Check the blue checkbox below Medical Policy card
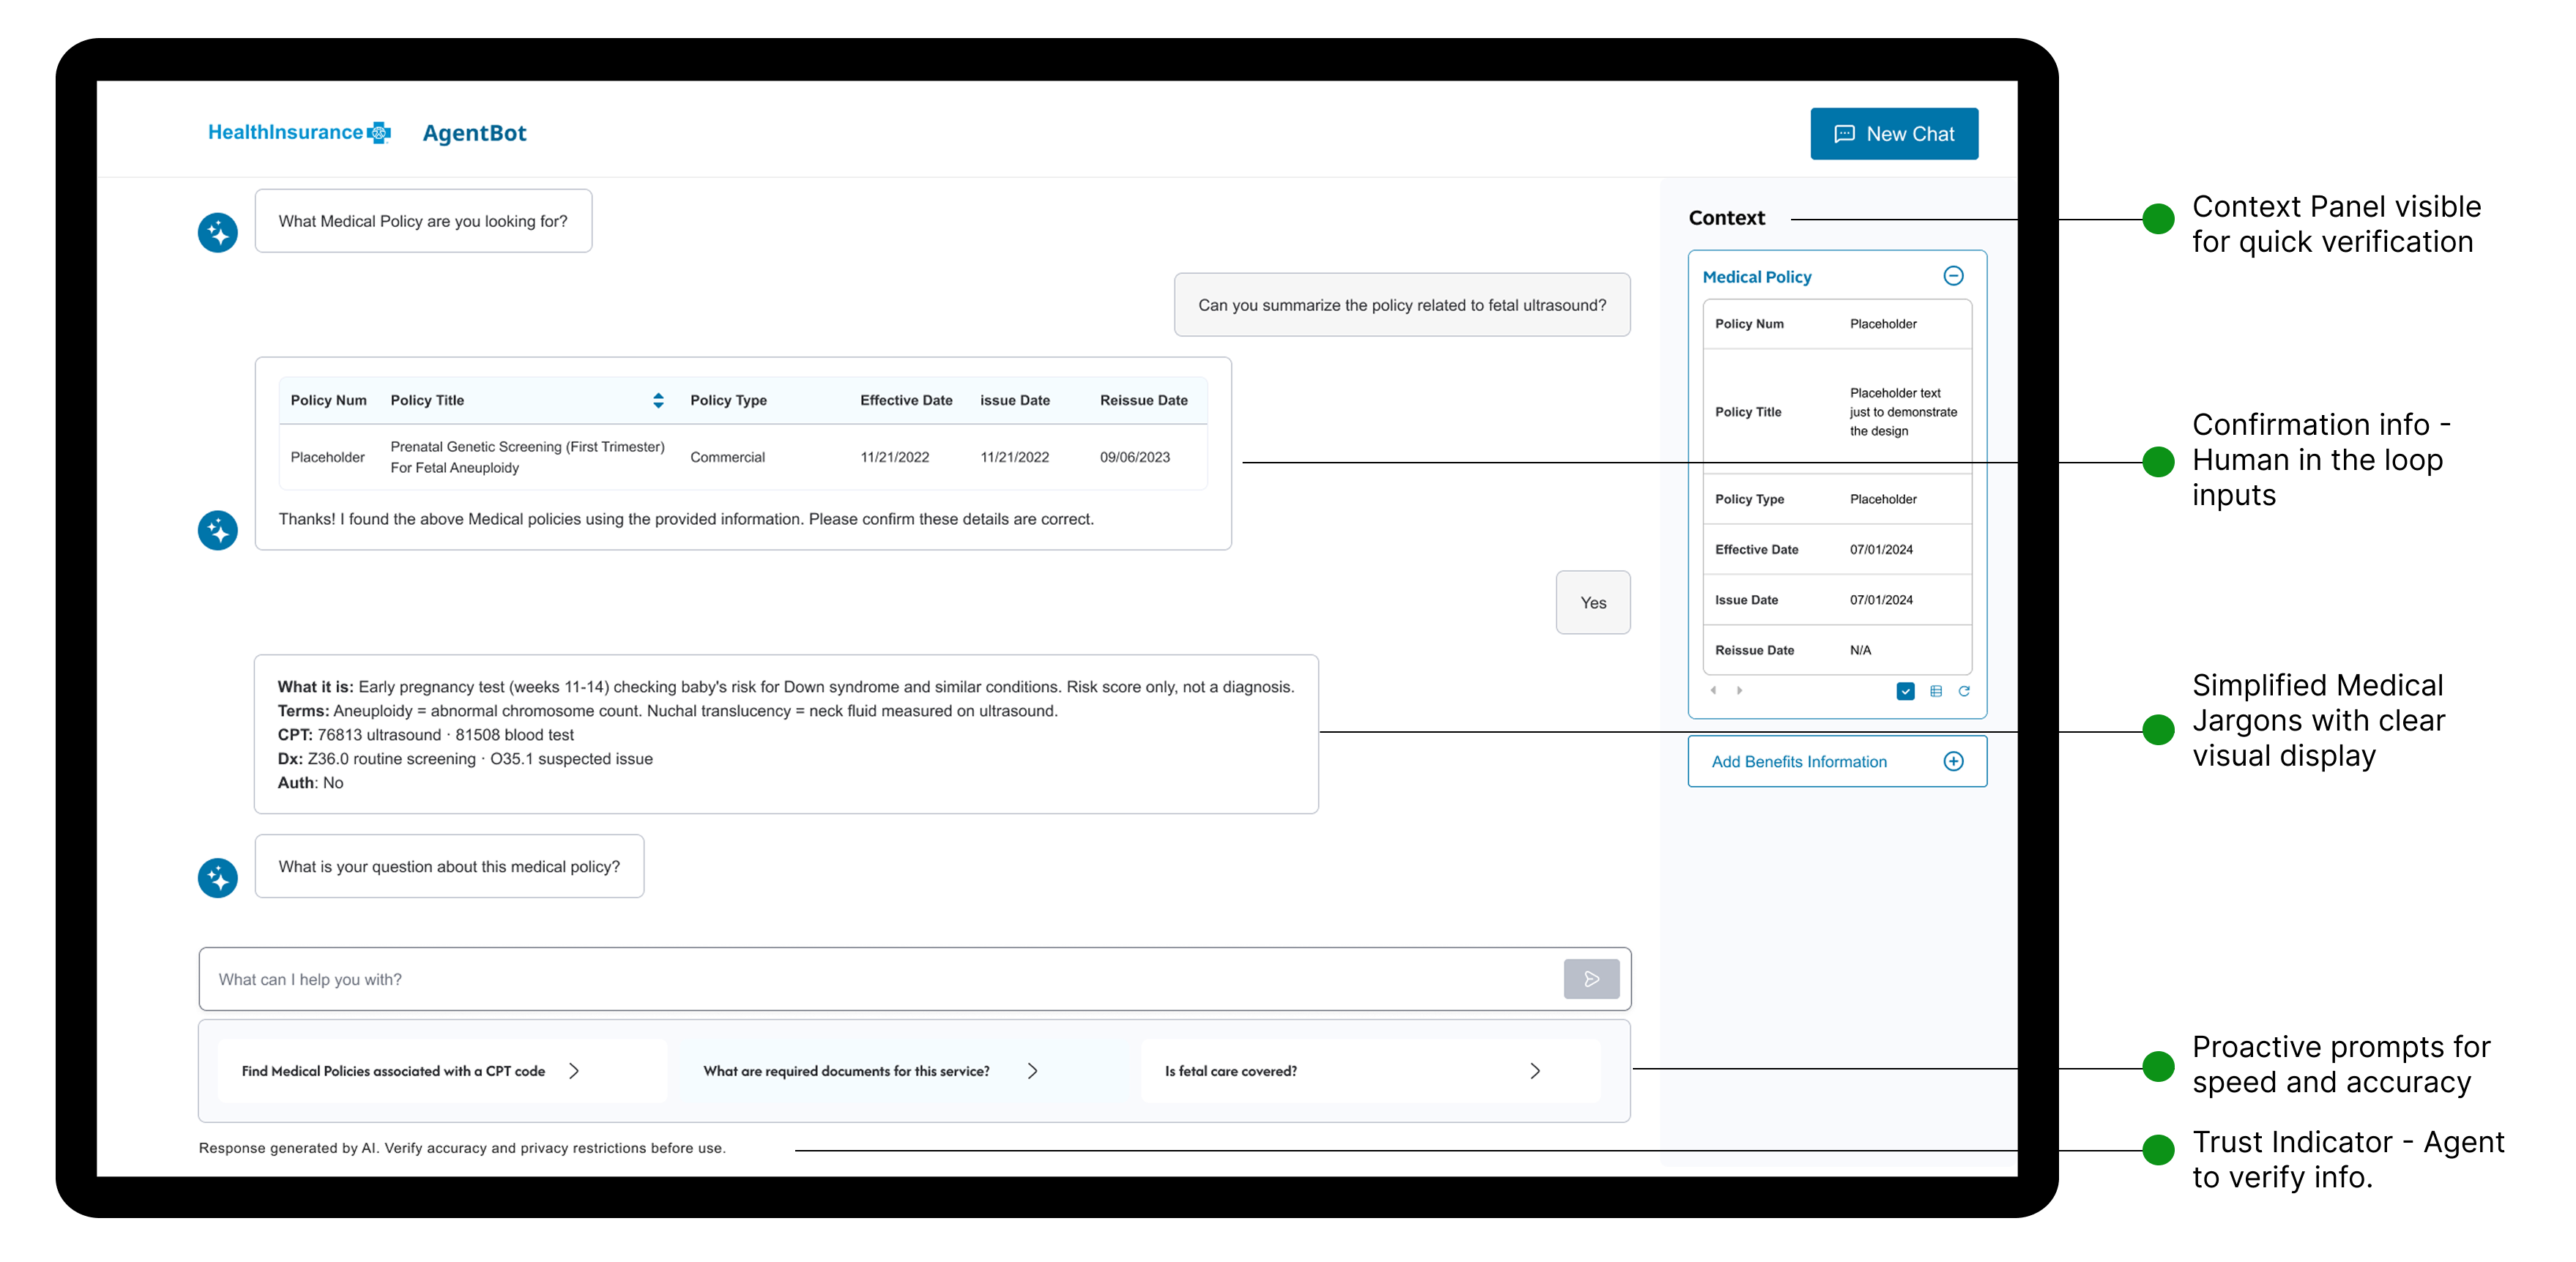Image resolution: width=2576 pixels, height=1262 pixels. click(1905, 691)
